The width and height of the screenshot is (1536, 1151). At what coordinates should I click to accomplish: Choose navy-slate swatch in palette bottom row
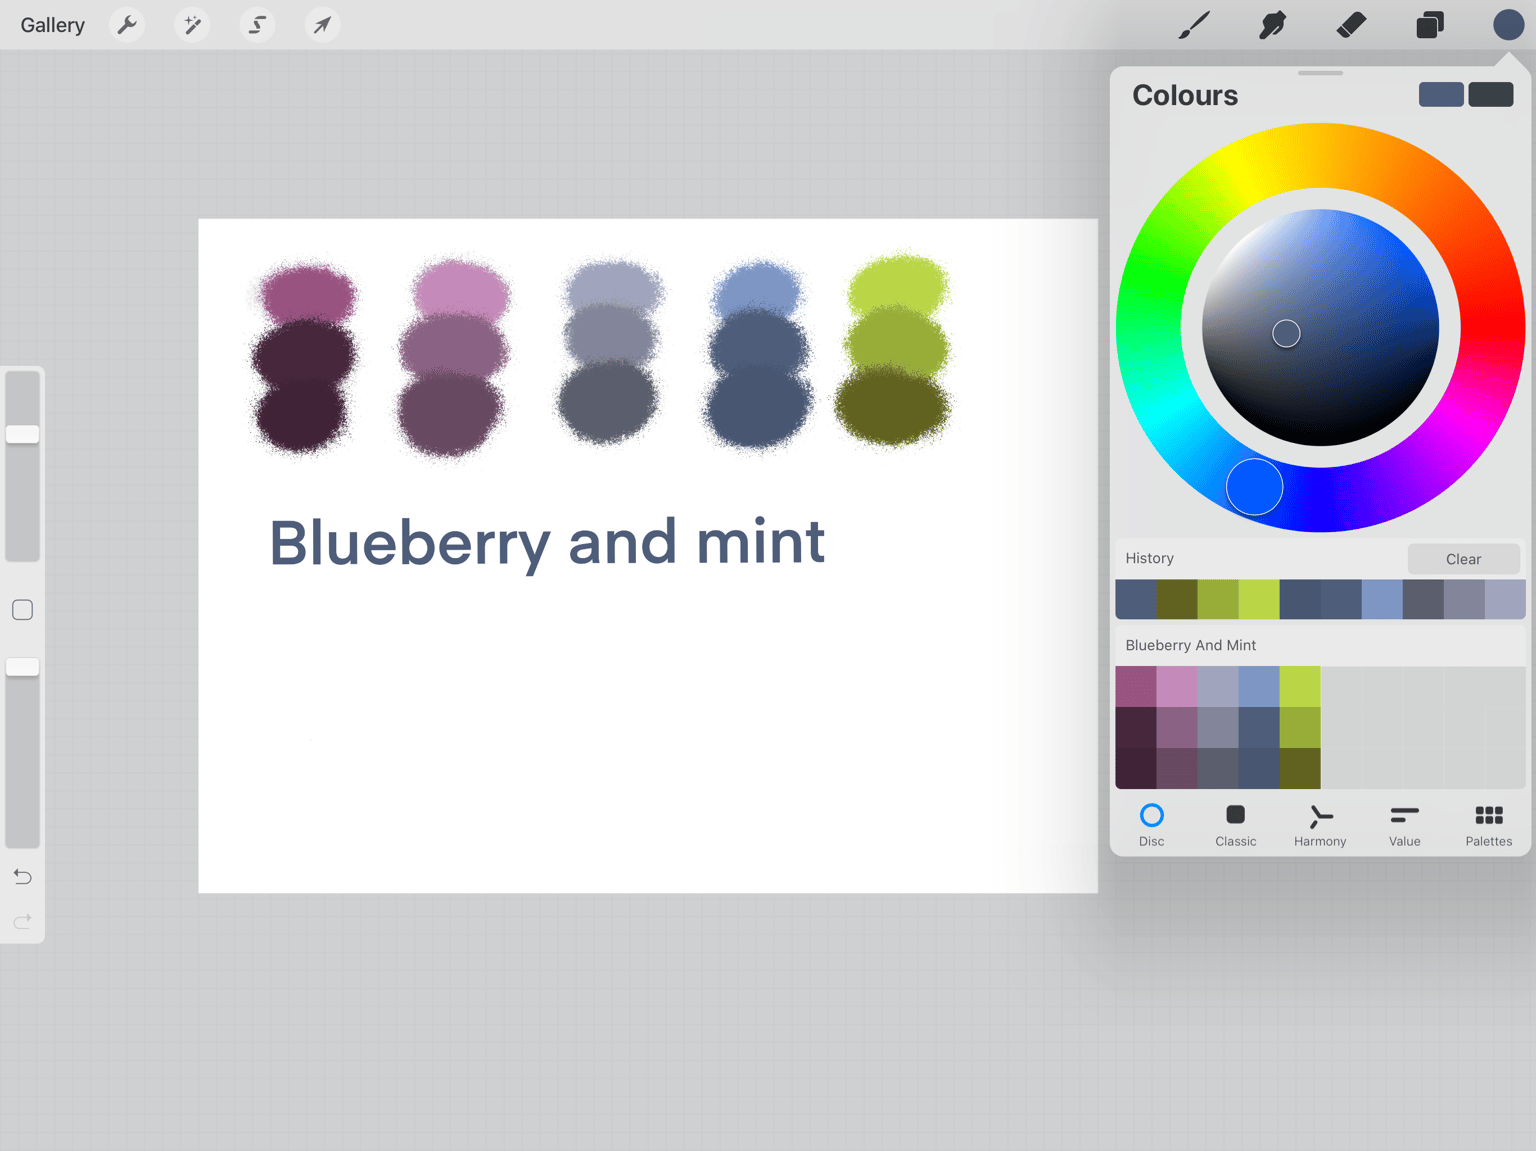[x=1259, y=768]
